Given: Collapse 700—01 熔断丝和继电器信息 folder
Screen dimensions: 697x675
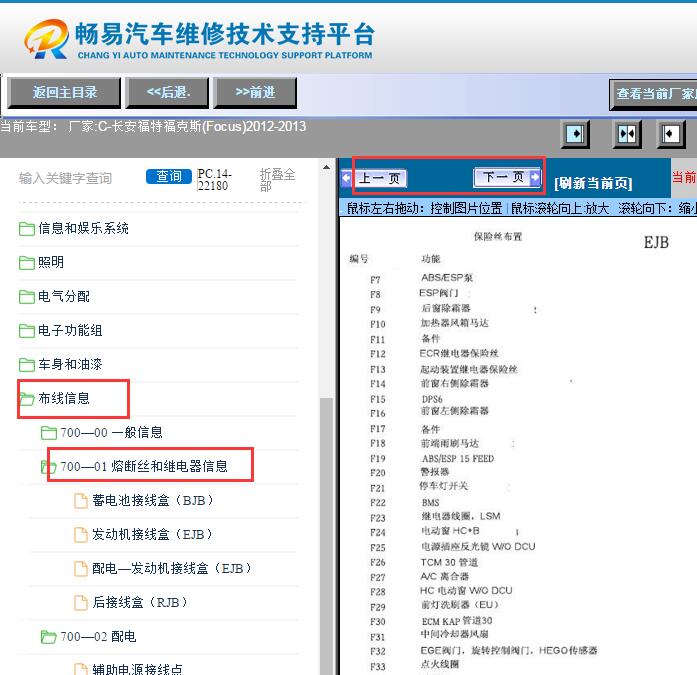Looking at the screenshot, I should point(144,466).
